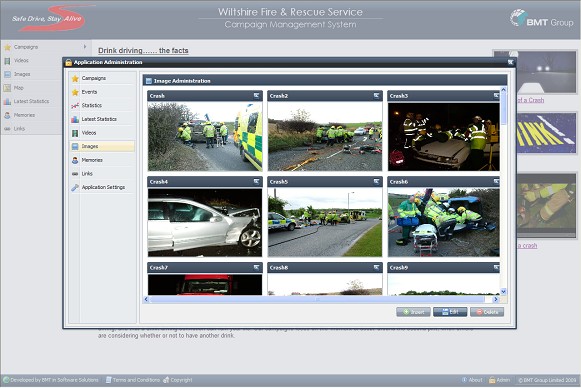The image size is (581, 388).
Task: Expand the Crash6 image panel corner icon
Action: (x=496, y=182)
